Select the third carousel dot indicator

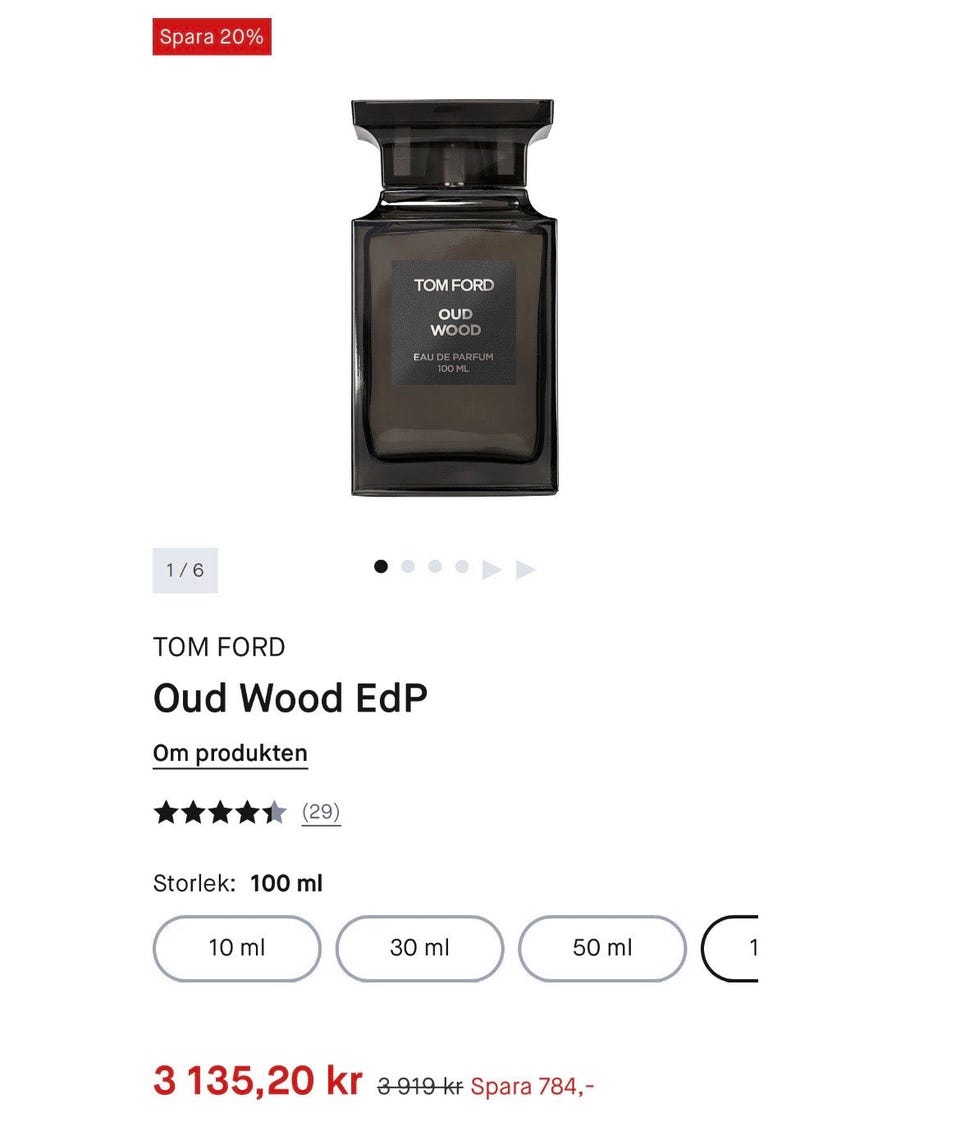435,567
